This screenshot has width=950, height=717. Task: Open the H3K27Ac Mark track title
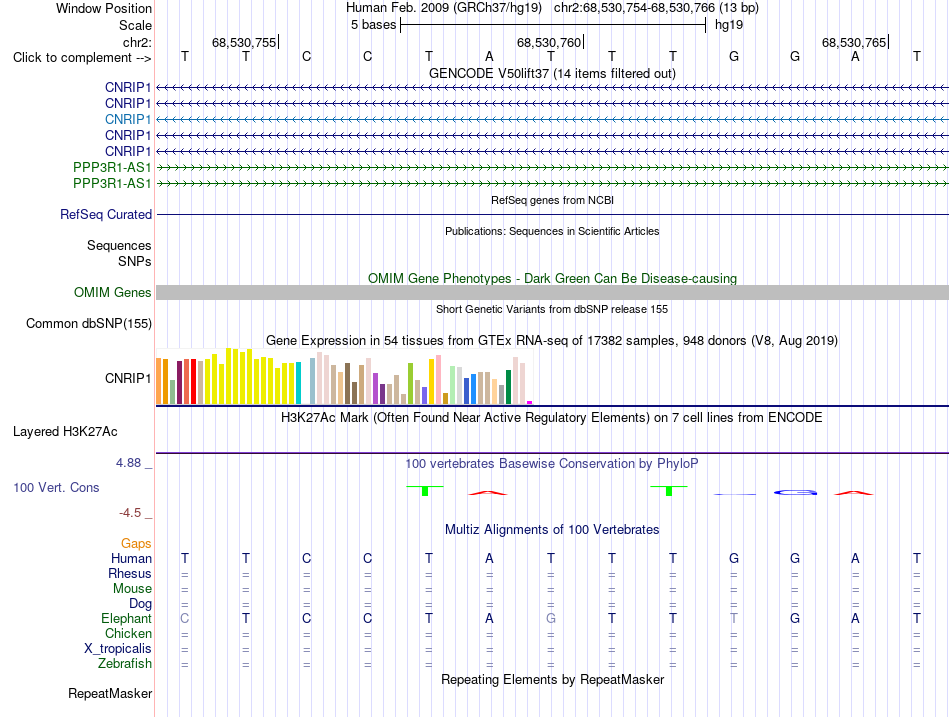pyautogui.click(x=552, y=418)
